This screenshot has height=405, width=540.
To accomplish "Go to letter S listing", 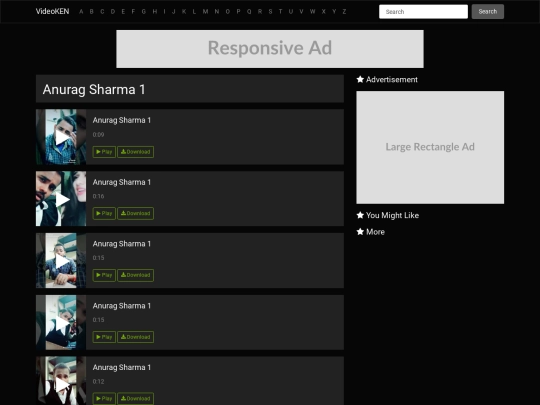I will click(270, 12).
